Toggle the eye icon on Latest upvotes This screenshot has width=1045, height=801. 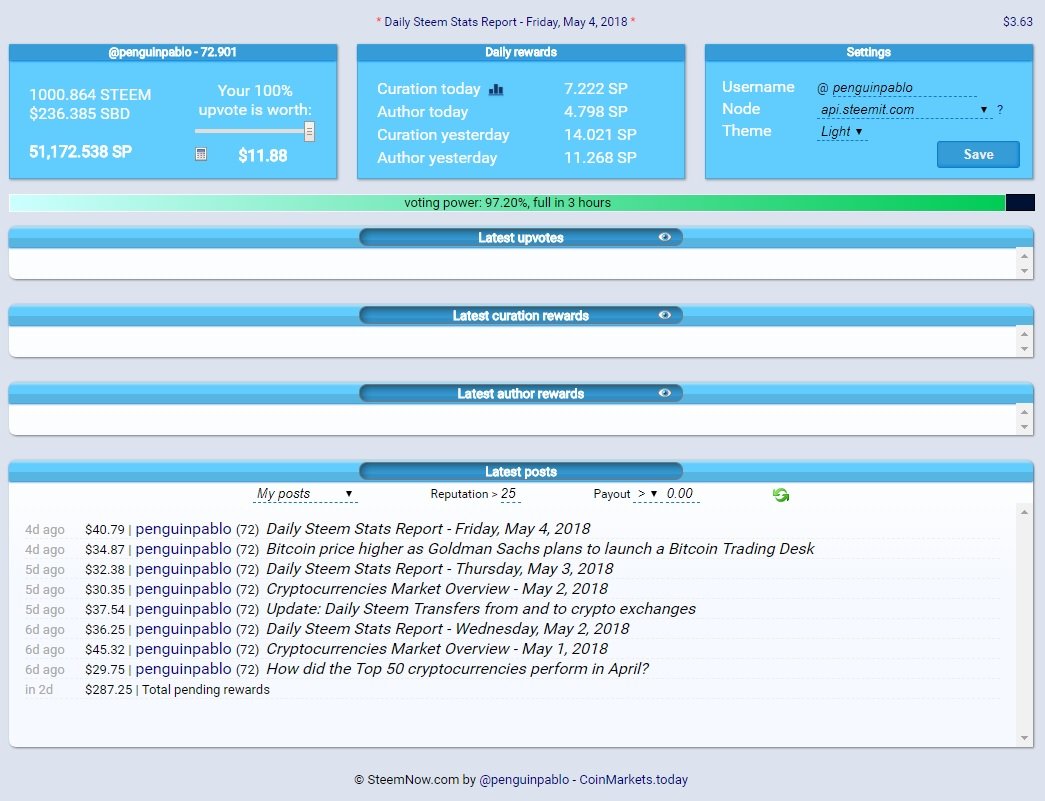coord(664,237)
